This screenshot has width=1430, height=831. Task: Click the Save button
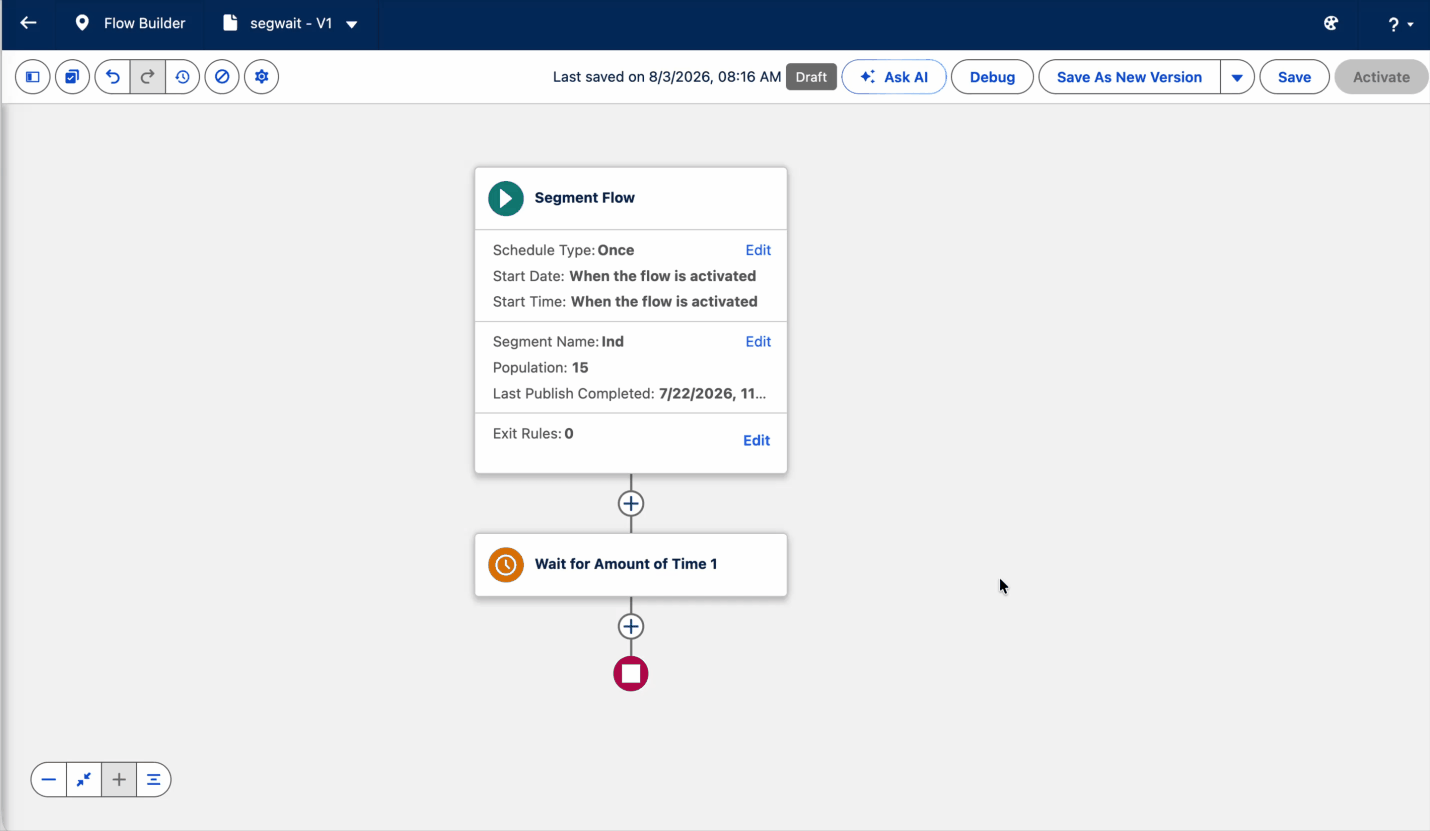click(x=1294, y=77)
